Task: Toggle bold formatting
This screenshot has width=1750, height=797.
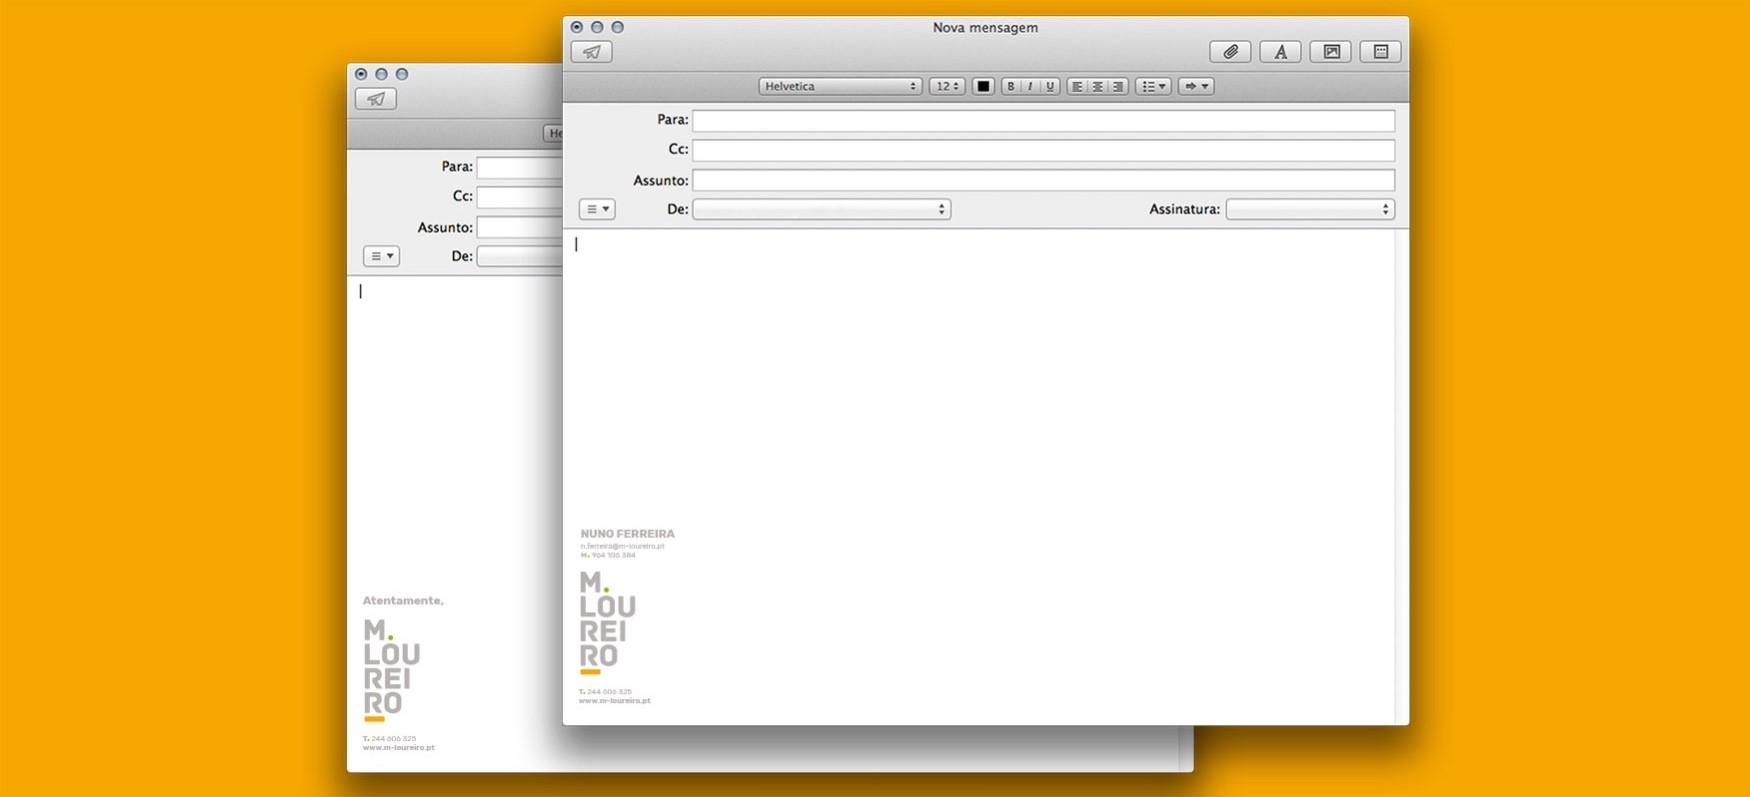Action: click(1010, 87)
